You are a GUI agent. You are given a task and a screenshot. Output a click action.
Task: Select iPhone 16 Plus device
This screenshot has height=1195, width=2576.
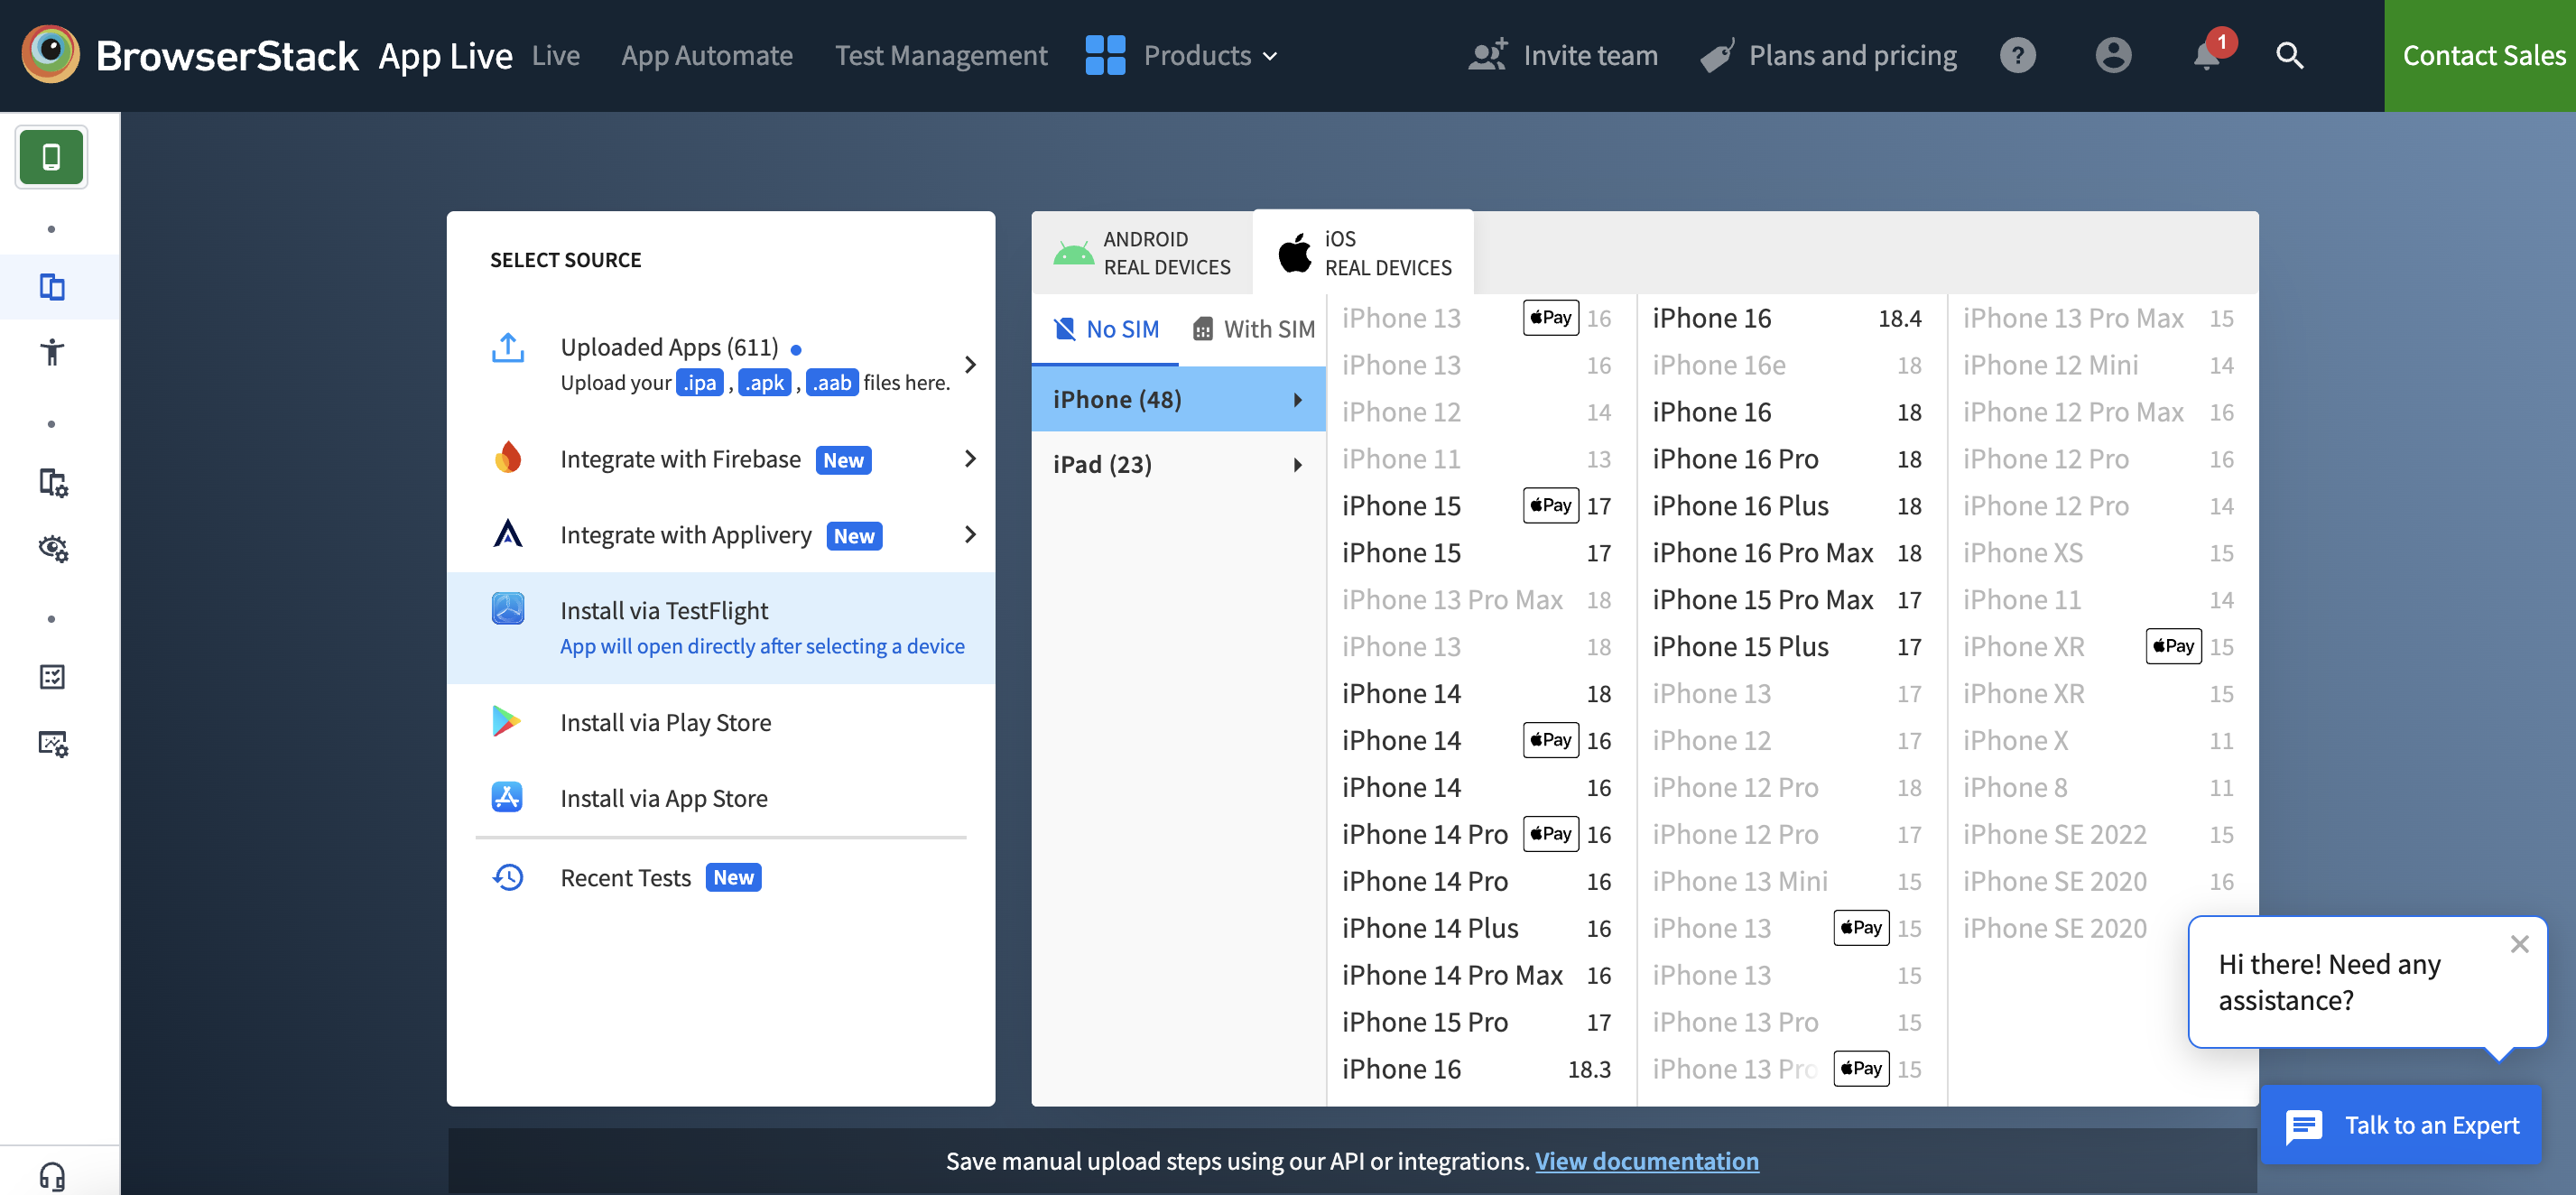point(1786,506)
